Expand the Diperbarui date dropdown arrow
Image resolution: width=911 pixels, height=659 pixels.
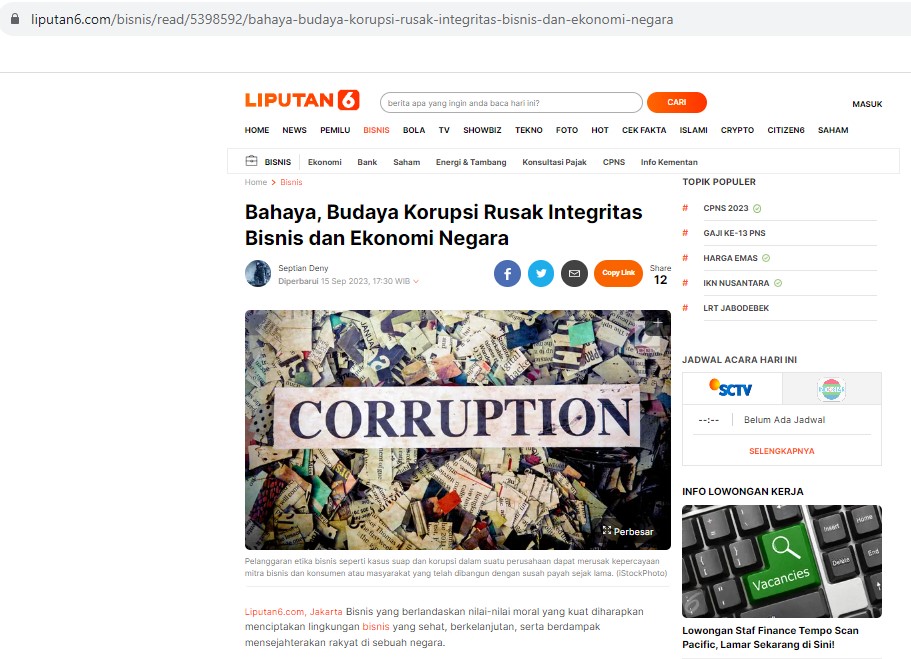pyautogui.click(x=416, y=281)
